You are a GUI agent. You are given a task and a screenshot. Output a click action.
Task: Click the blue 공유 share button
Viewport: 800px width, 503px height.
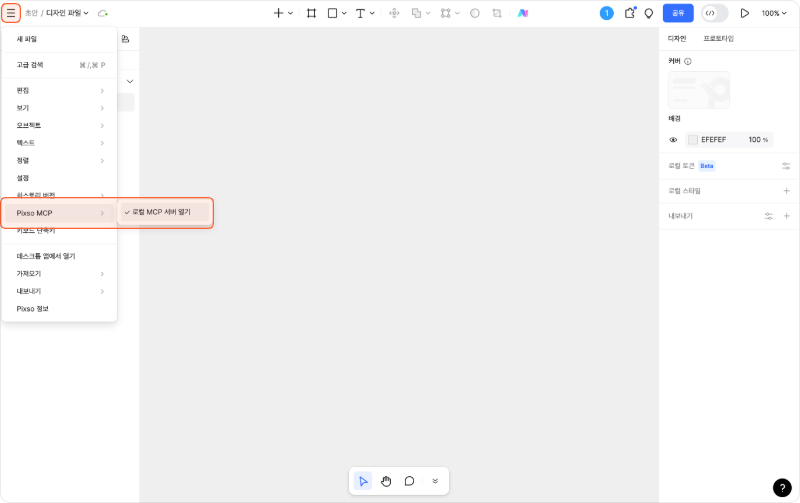(678, 13)
